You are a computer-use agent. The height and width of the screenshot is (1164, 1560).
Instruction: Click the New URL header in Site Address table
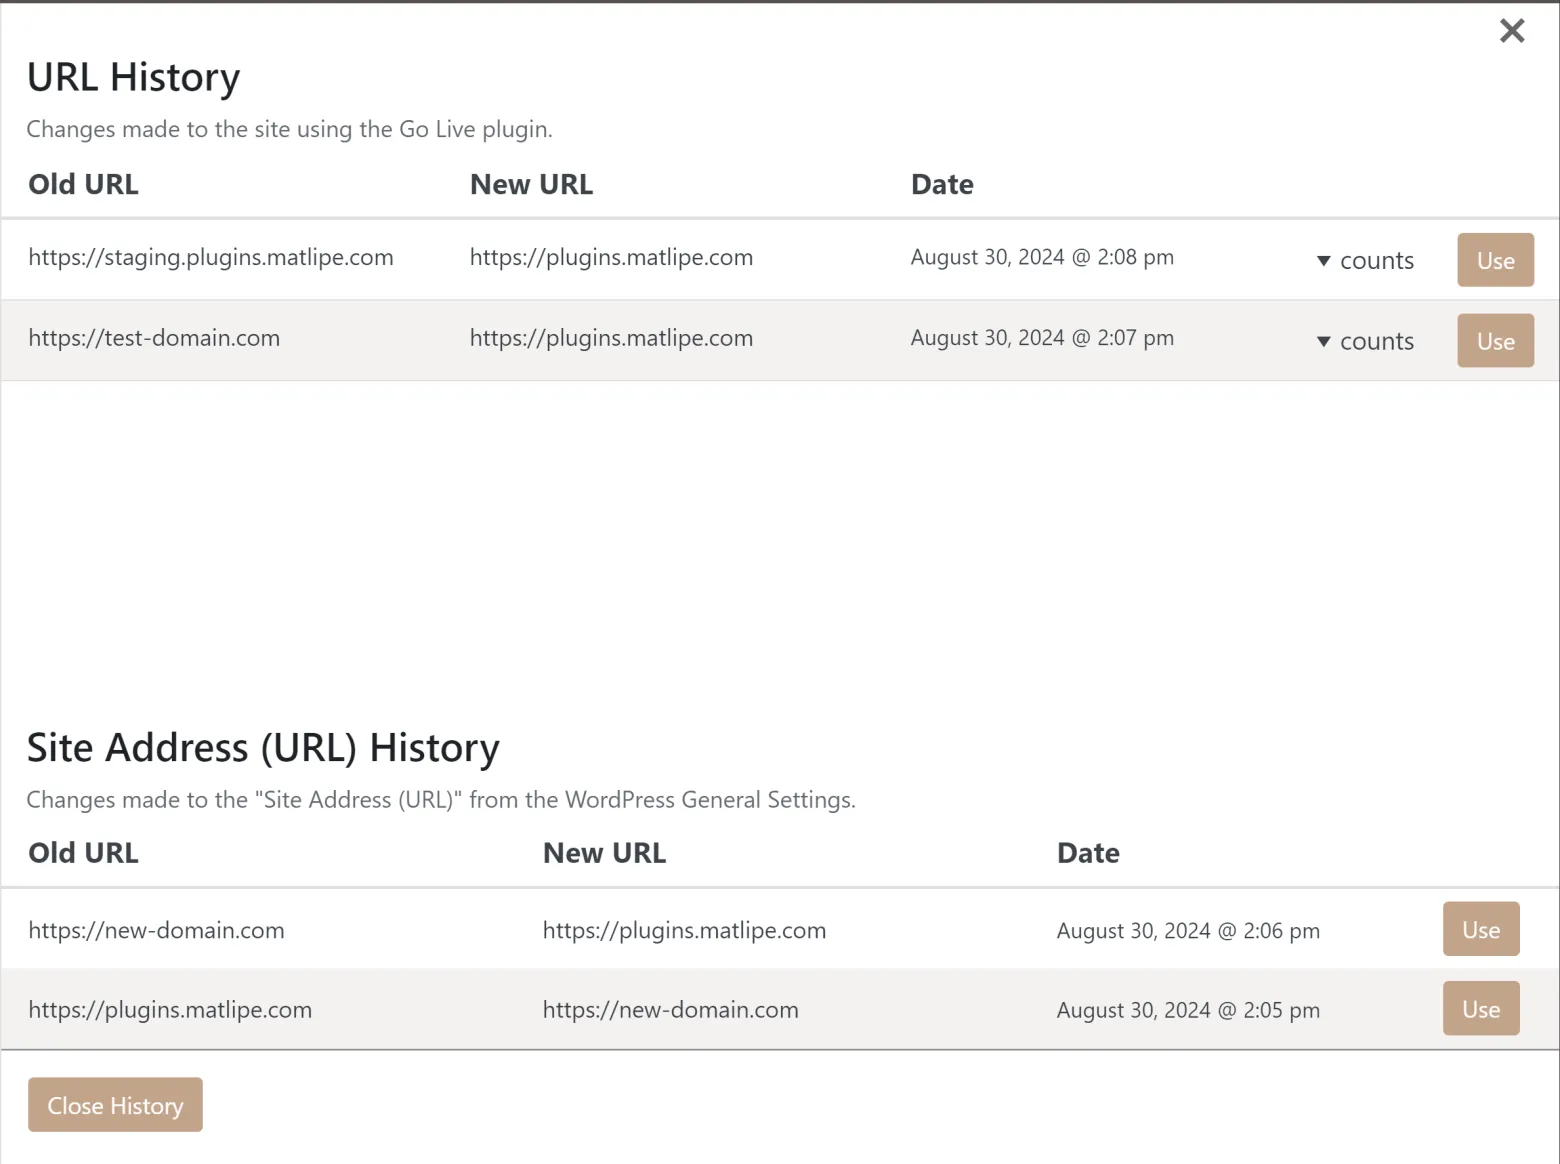point(604,853)
